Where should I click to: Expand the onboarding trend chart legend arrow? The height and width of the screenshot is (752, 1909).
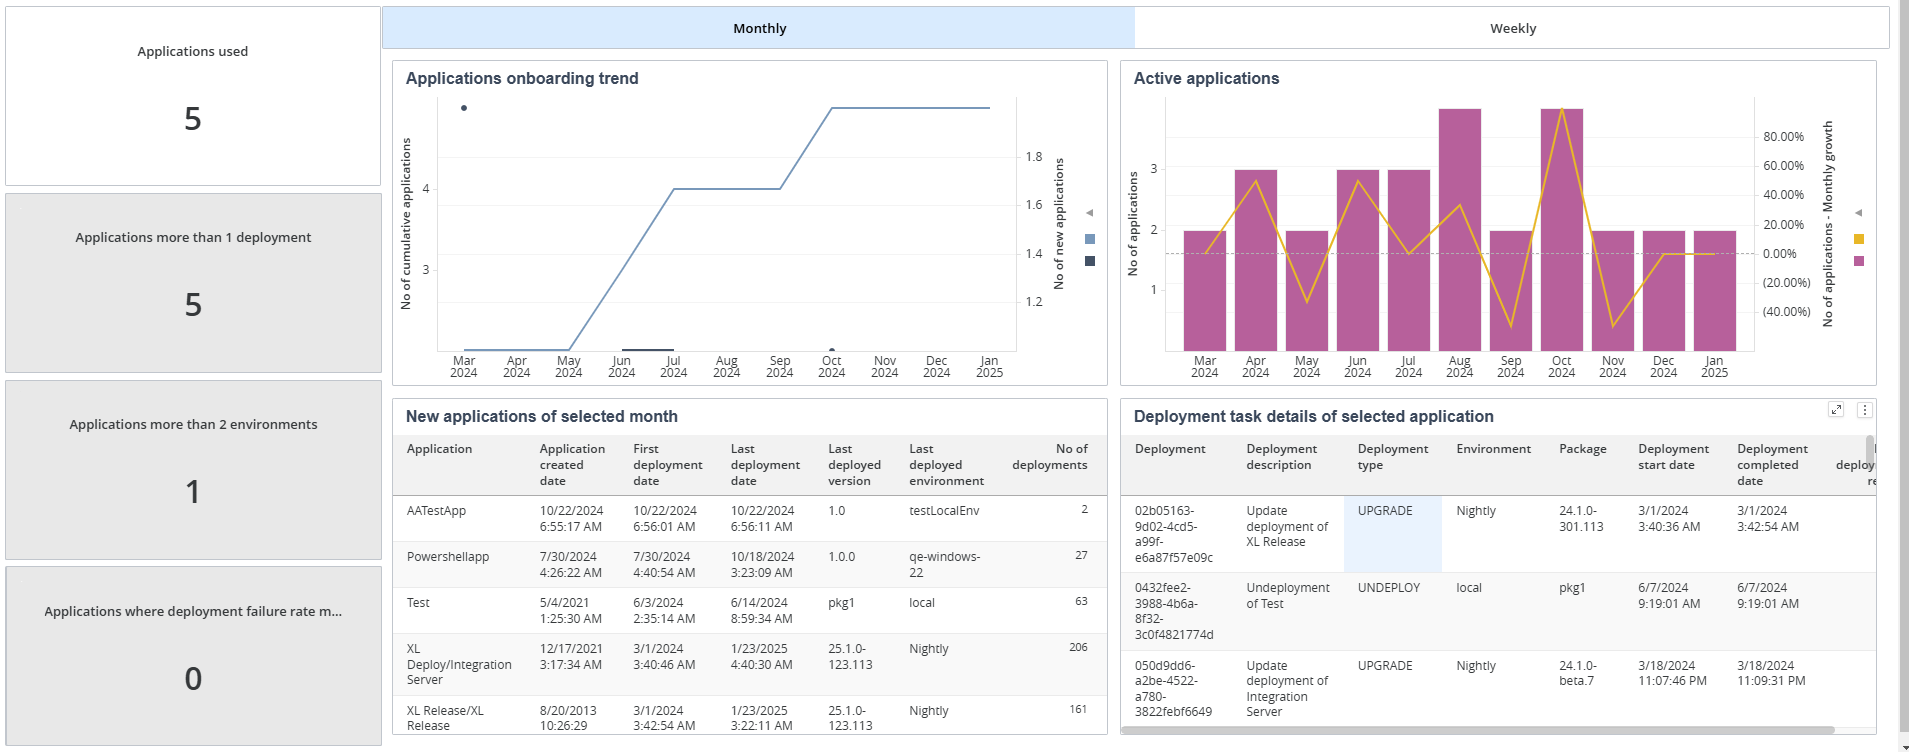(1090, 213)
